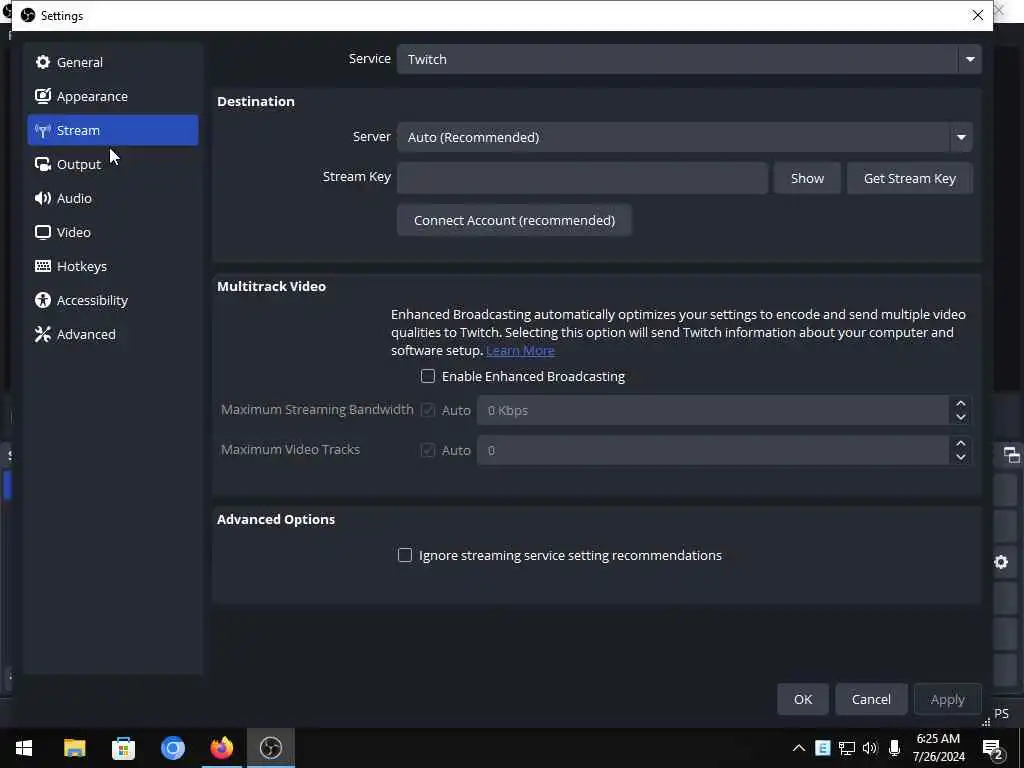The width and height of the screenshot is (1024, 768).
Task: Click the Accessibility person icon
Action: tap(42, 300)
